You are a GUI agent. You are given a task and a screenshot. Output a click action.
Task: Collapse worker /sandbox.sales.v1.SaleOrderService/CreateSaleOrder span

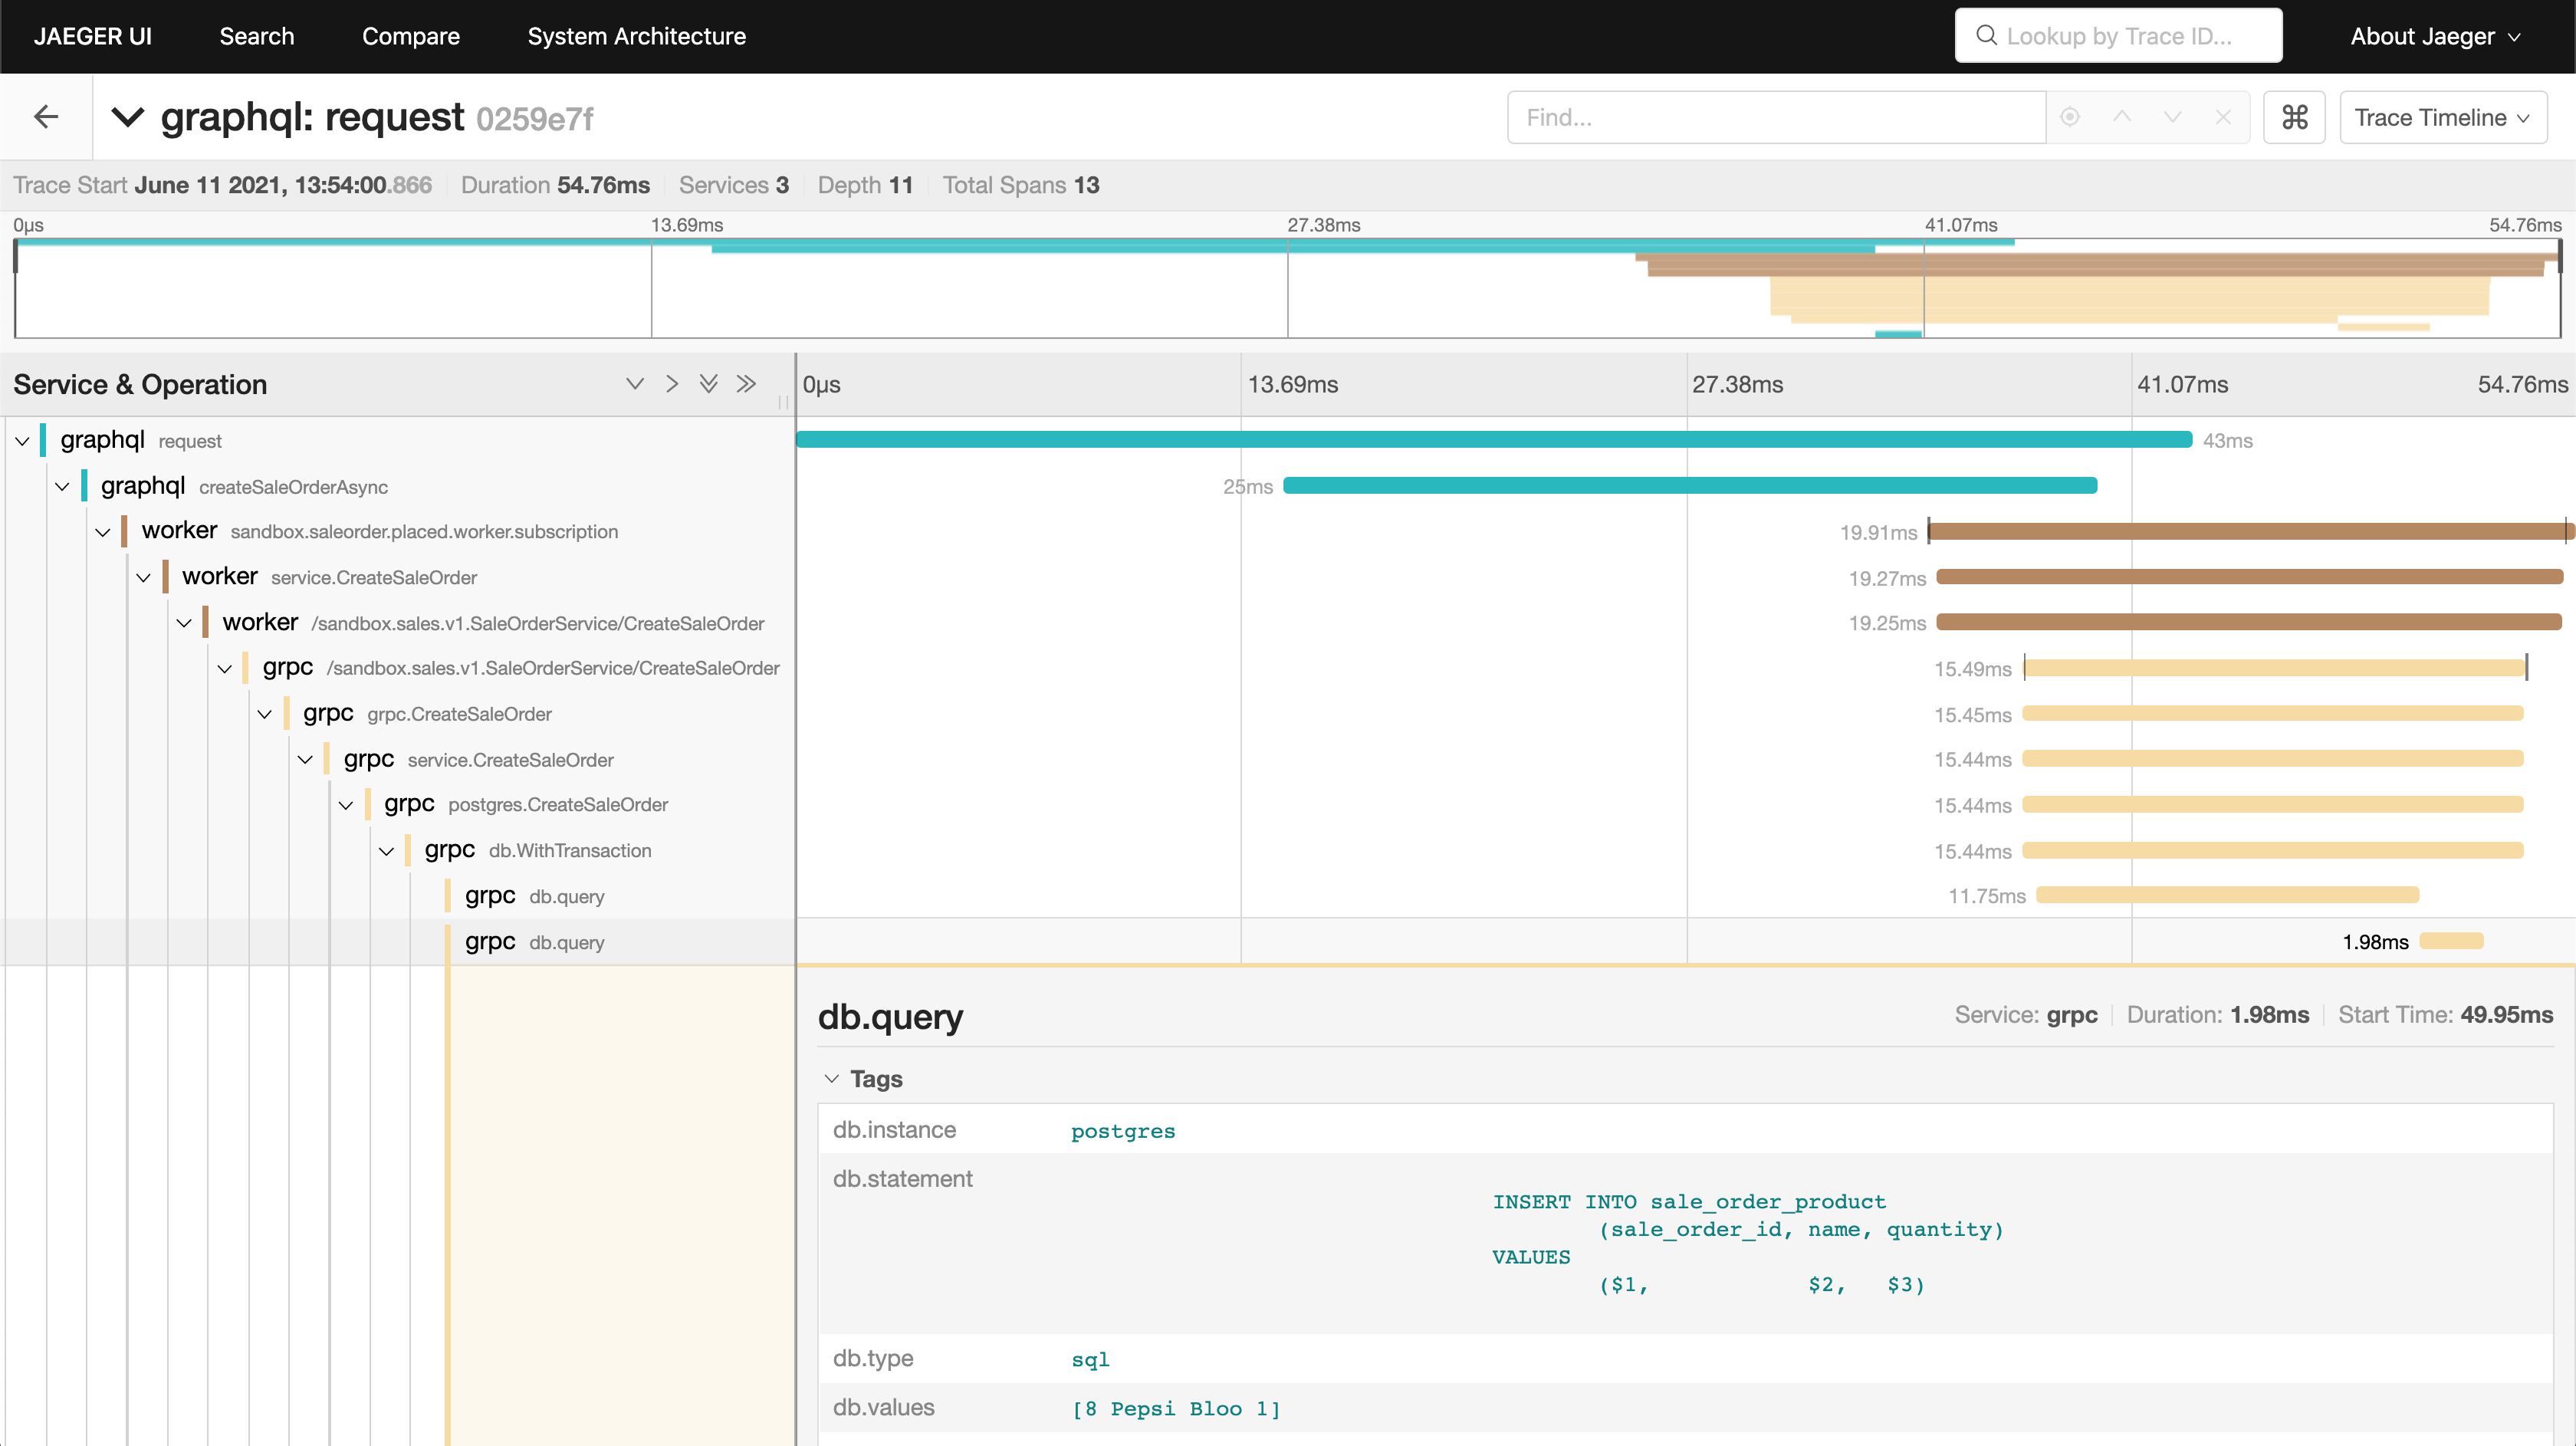(x=184, y=623)
